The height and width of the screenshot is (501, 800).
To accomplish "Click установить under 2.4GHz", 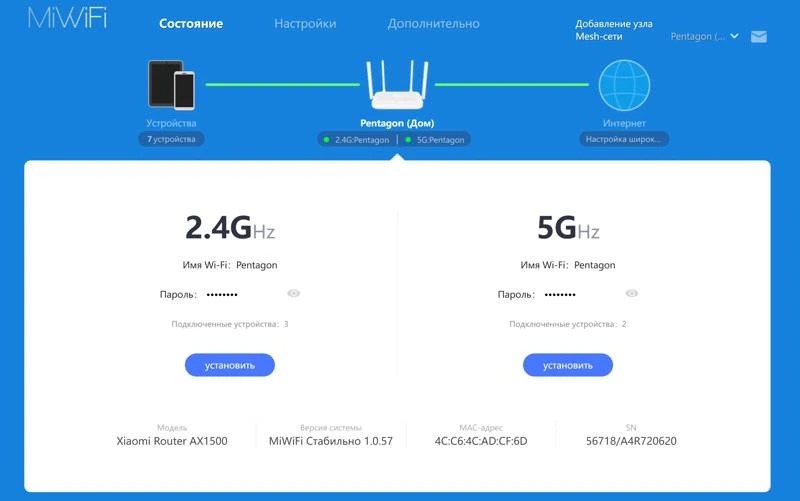I will 230,365.
